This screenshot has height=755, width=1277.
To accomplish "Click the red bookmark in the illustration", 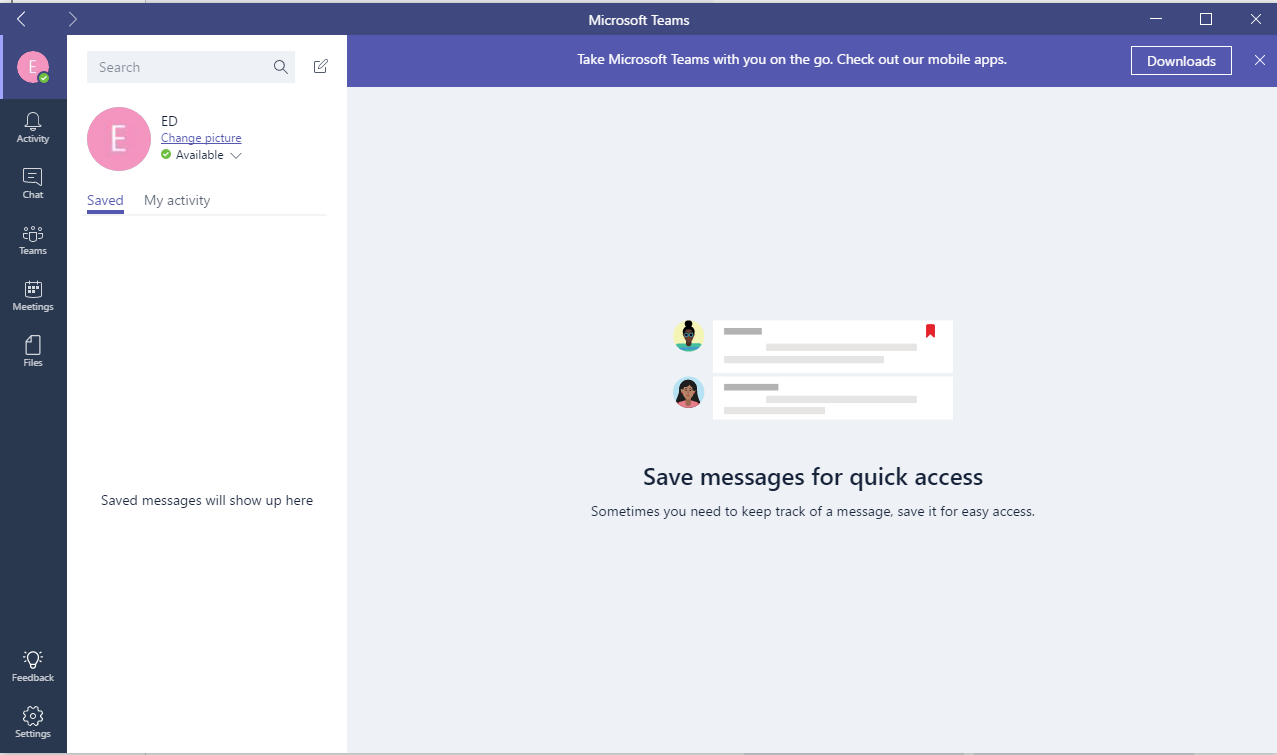I will [x=930, y=331].
